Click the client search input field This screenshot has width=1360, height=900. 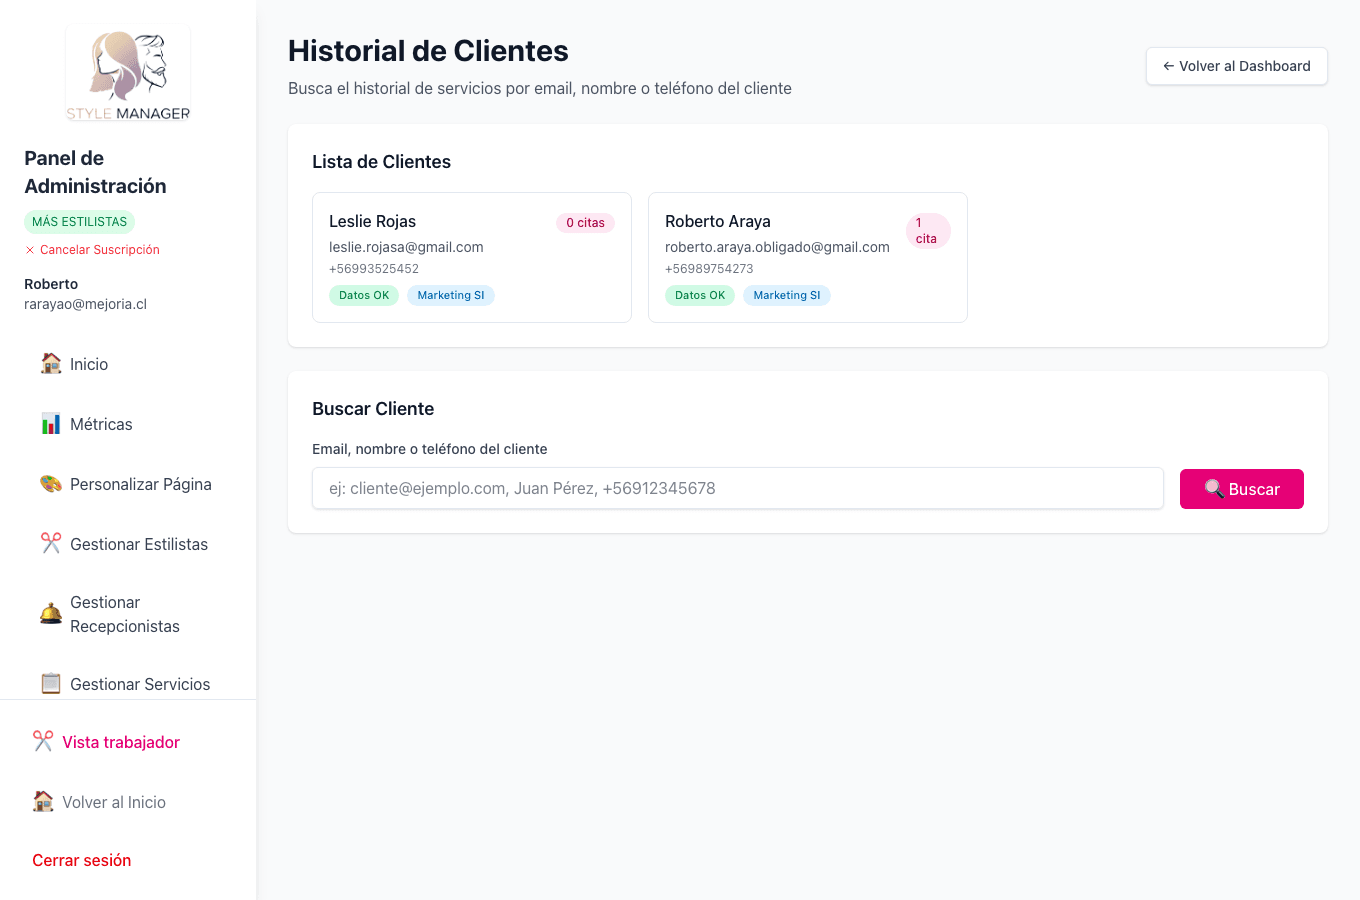[x=738, y=488]
